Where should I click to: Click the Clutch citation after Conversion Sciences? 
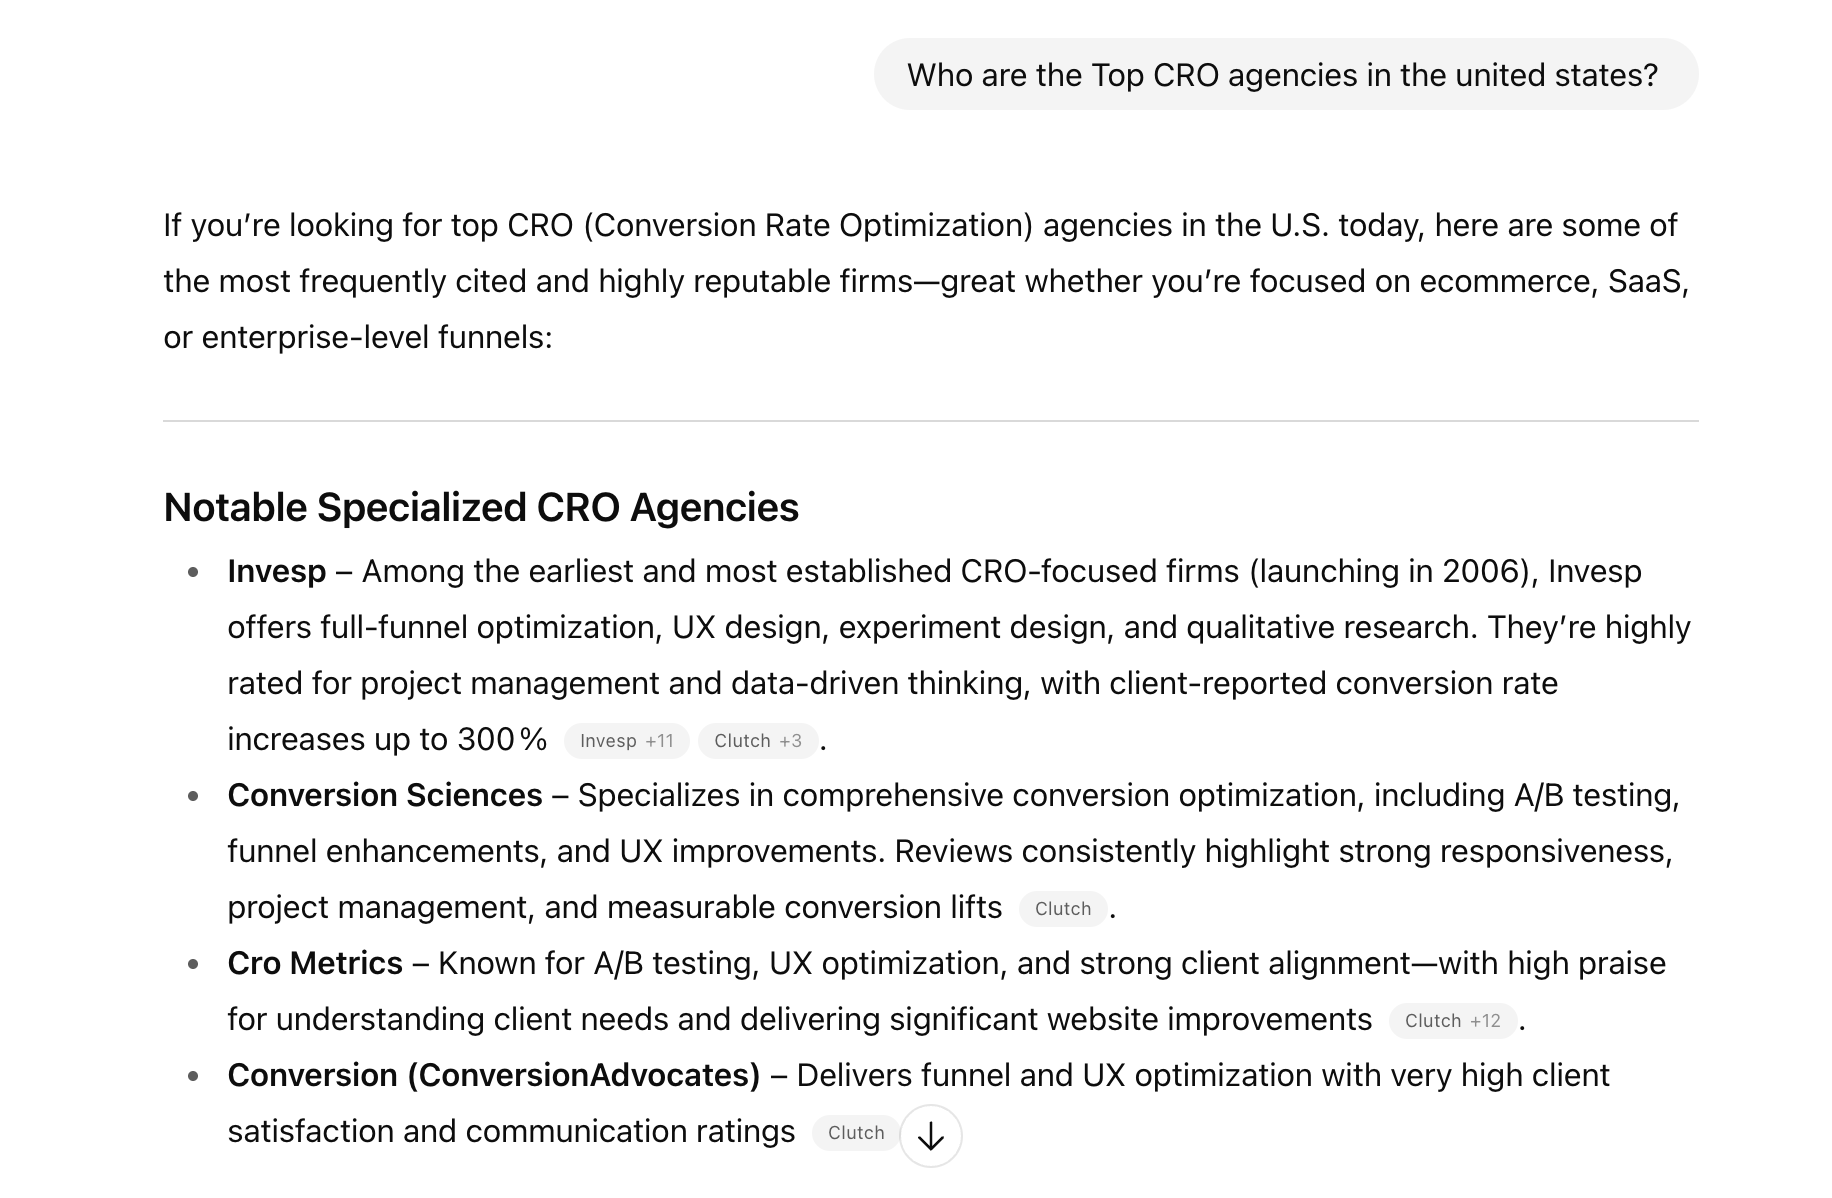click(1062, 909)
